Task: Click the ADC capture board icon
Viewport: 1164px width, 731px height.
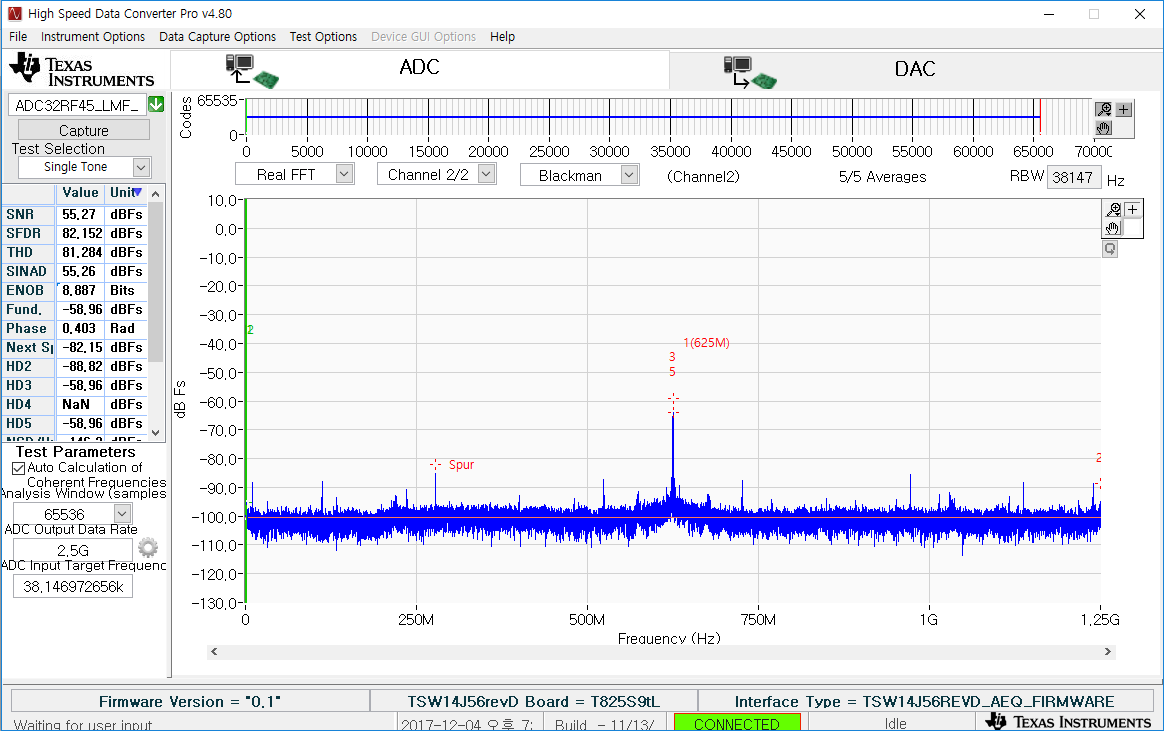Action: click(252, 71)
